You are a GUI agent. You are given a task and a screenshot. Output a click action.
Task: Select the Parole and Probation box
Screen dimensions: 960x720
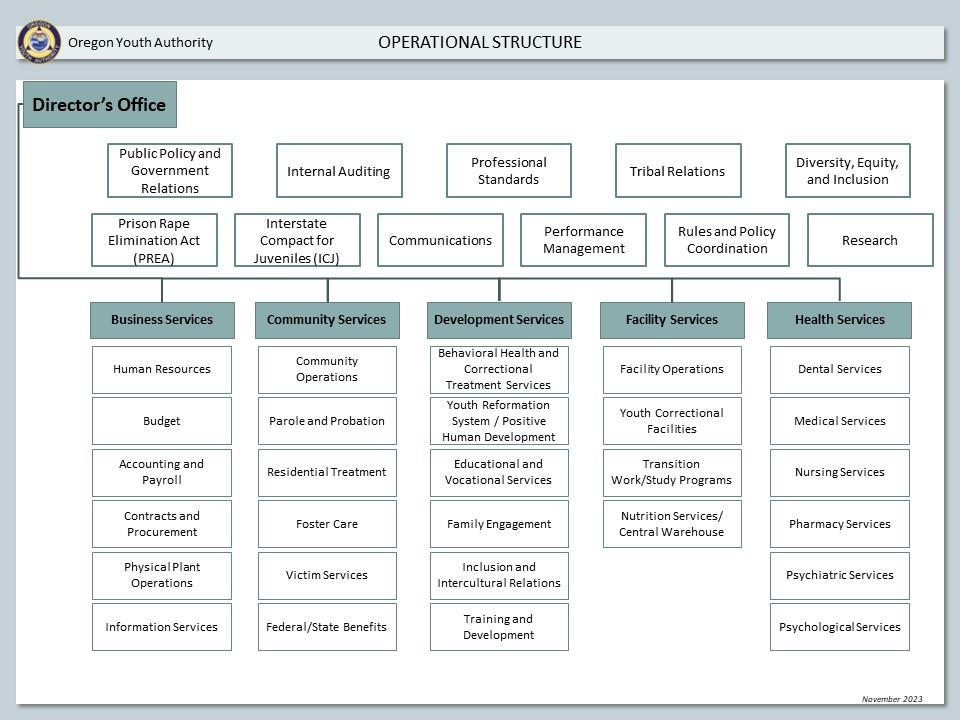pos(327,421)
